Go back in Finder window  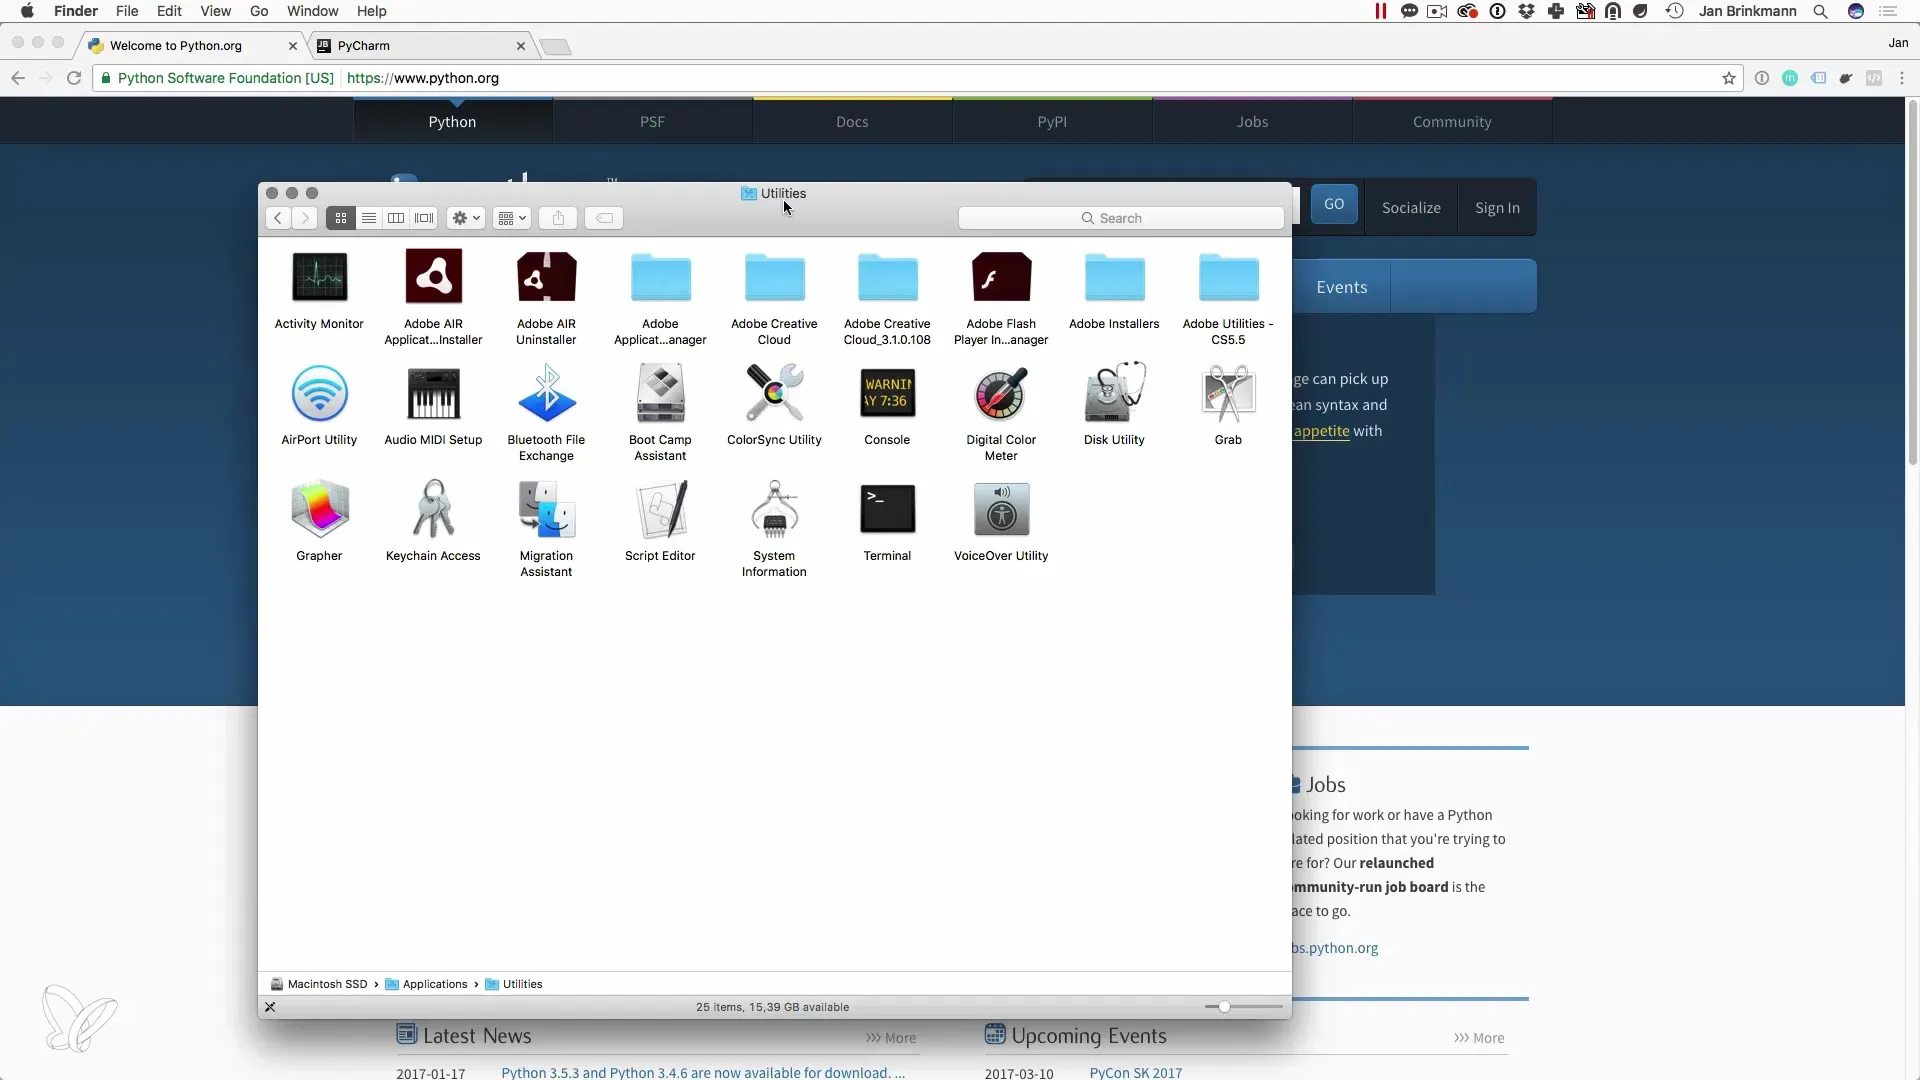click(x=278, y=218)
